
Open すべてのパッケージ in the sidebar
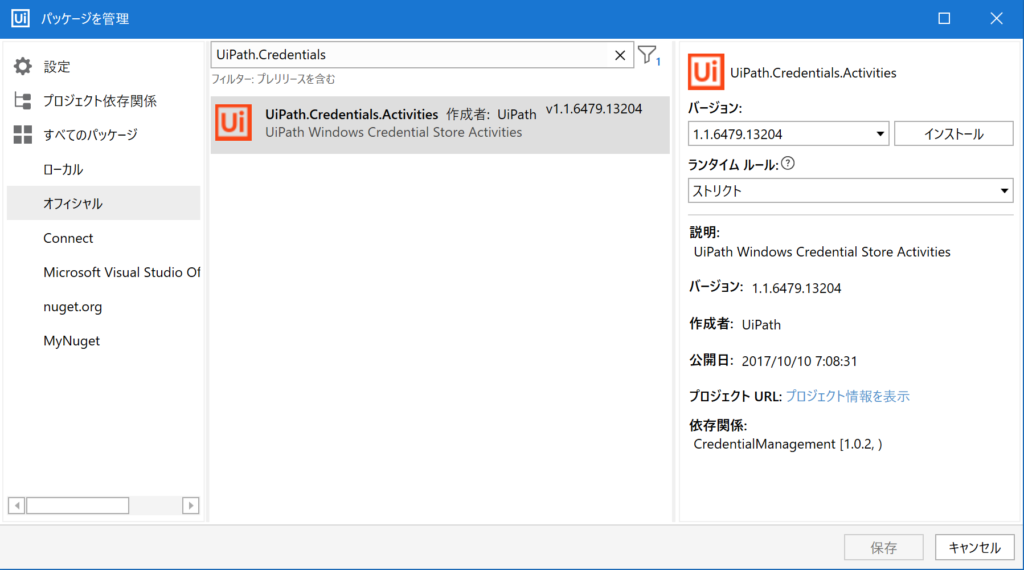point(90,135)
